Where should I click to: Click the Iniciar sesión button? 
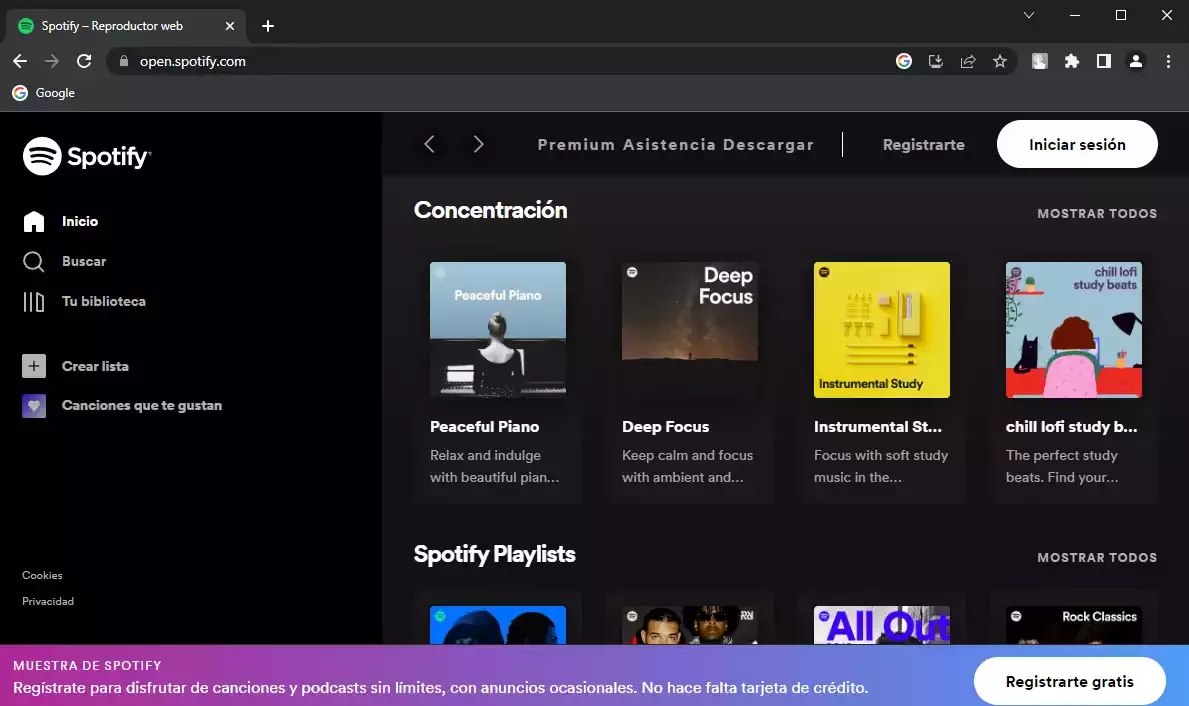[x=1077, y=144]
